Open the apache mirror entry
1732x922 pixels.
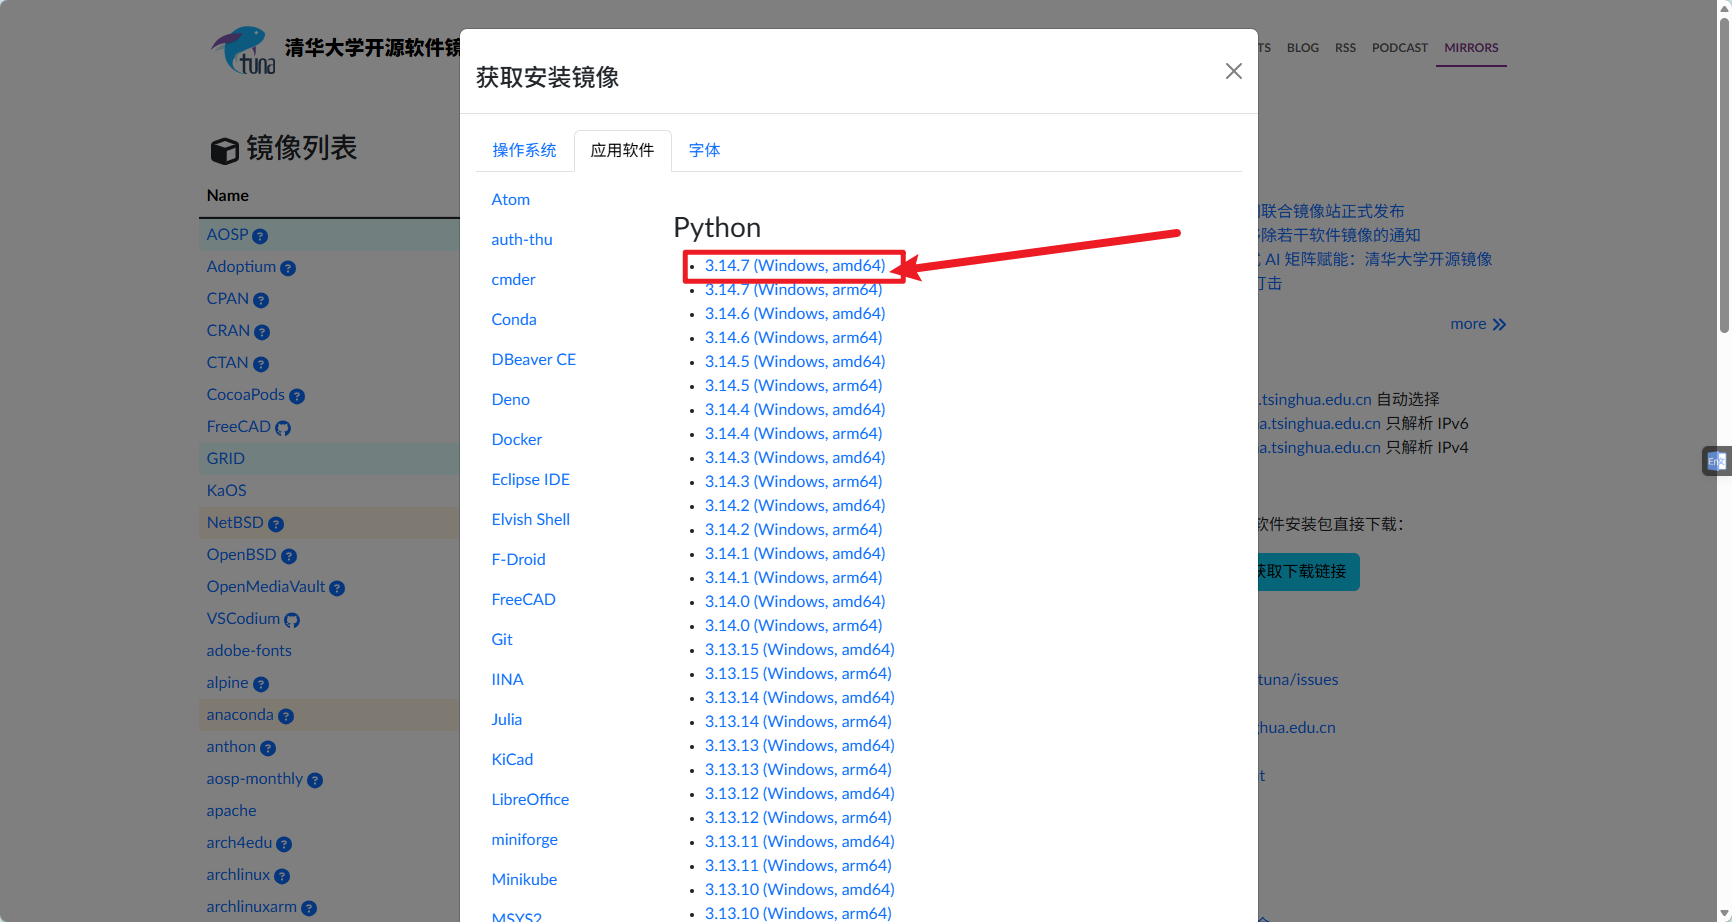pos(231,811)
